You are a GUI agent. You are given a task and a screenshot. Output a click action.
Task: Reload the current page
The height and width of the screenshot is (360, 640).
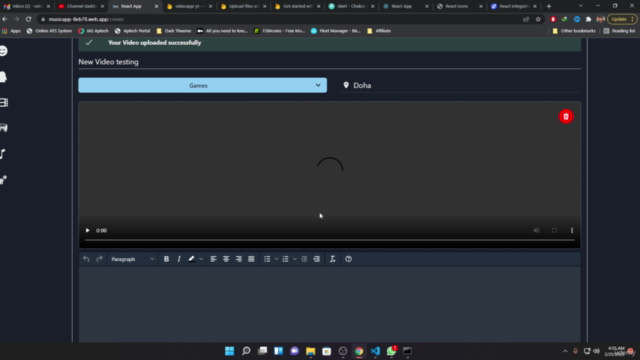pyautogui.click(x=28, y=19)
